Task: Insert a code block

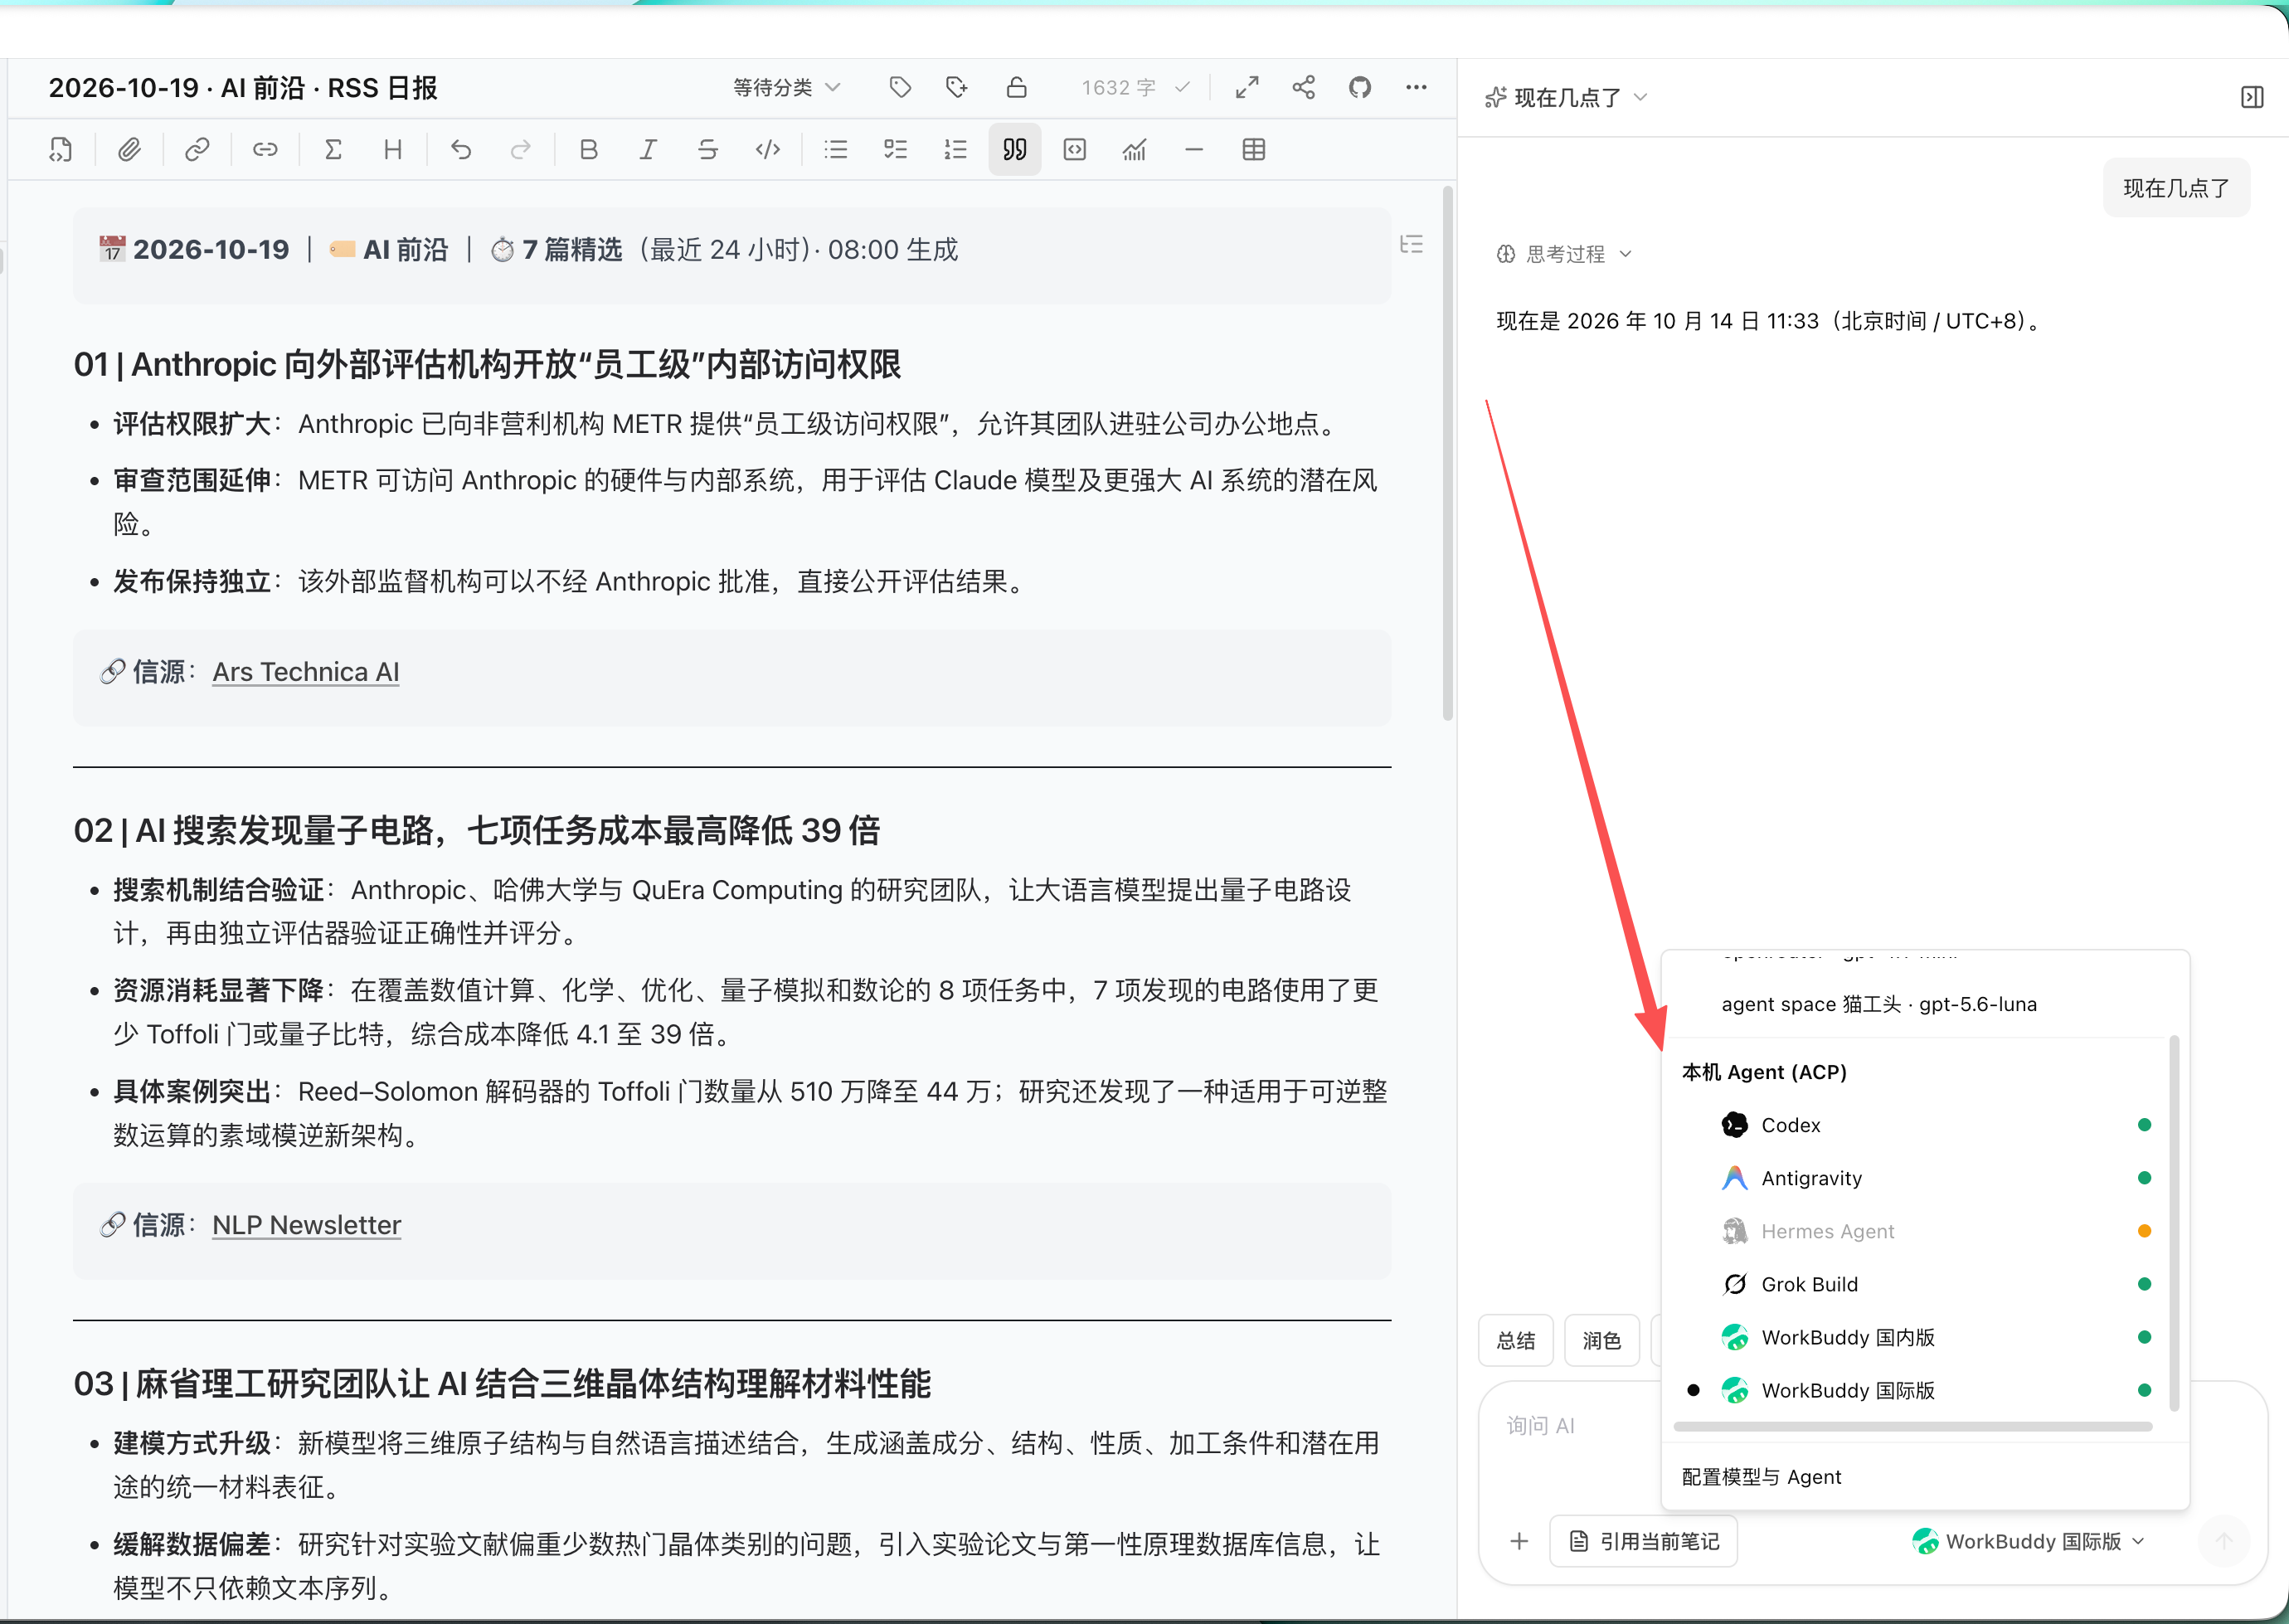Action: click(1075, 150)
